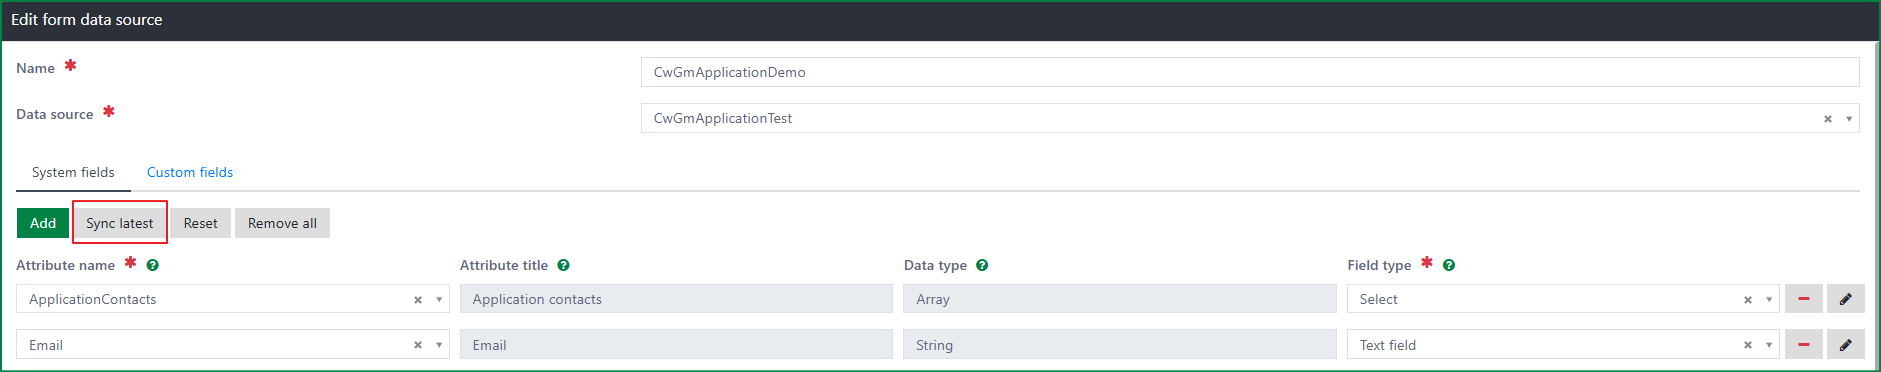Clear the ApplicationContacts attribute name selection
This screenshot has height=372, width=1881.
click(418, 300)
